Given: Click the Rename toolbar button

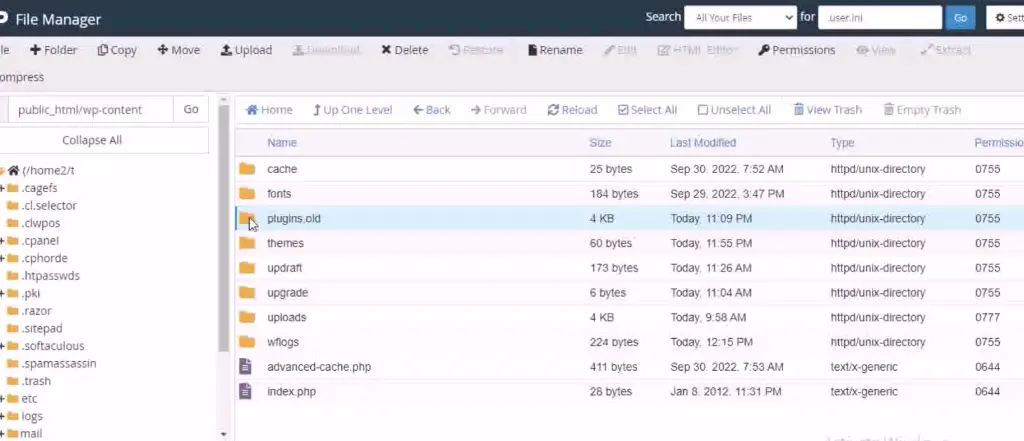Looking at the screenshot, I should (x=555, y=50).
